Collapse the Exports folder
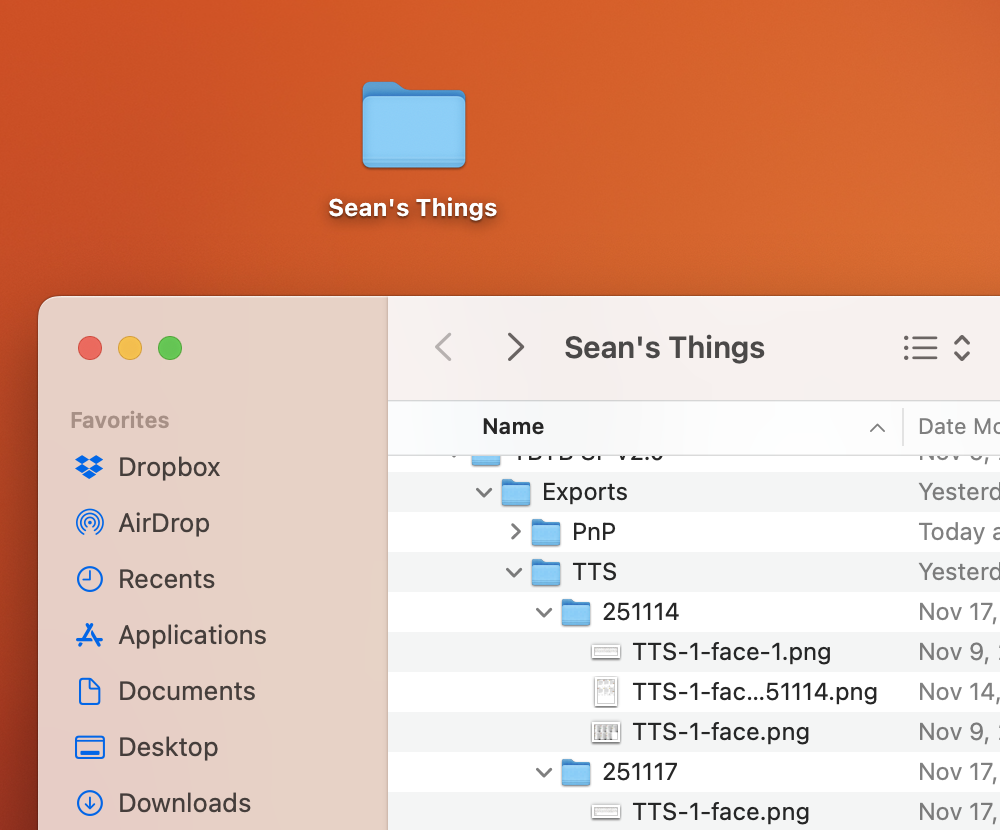 (484, 492)
